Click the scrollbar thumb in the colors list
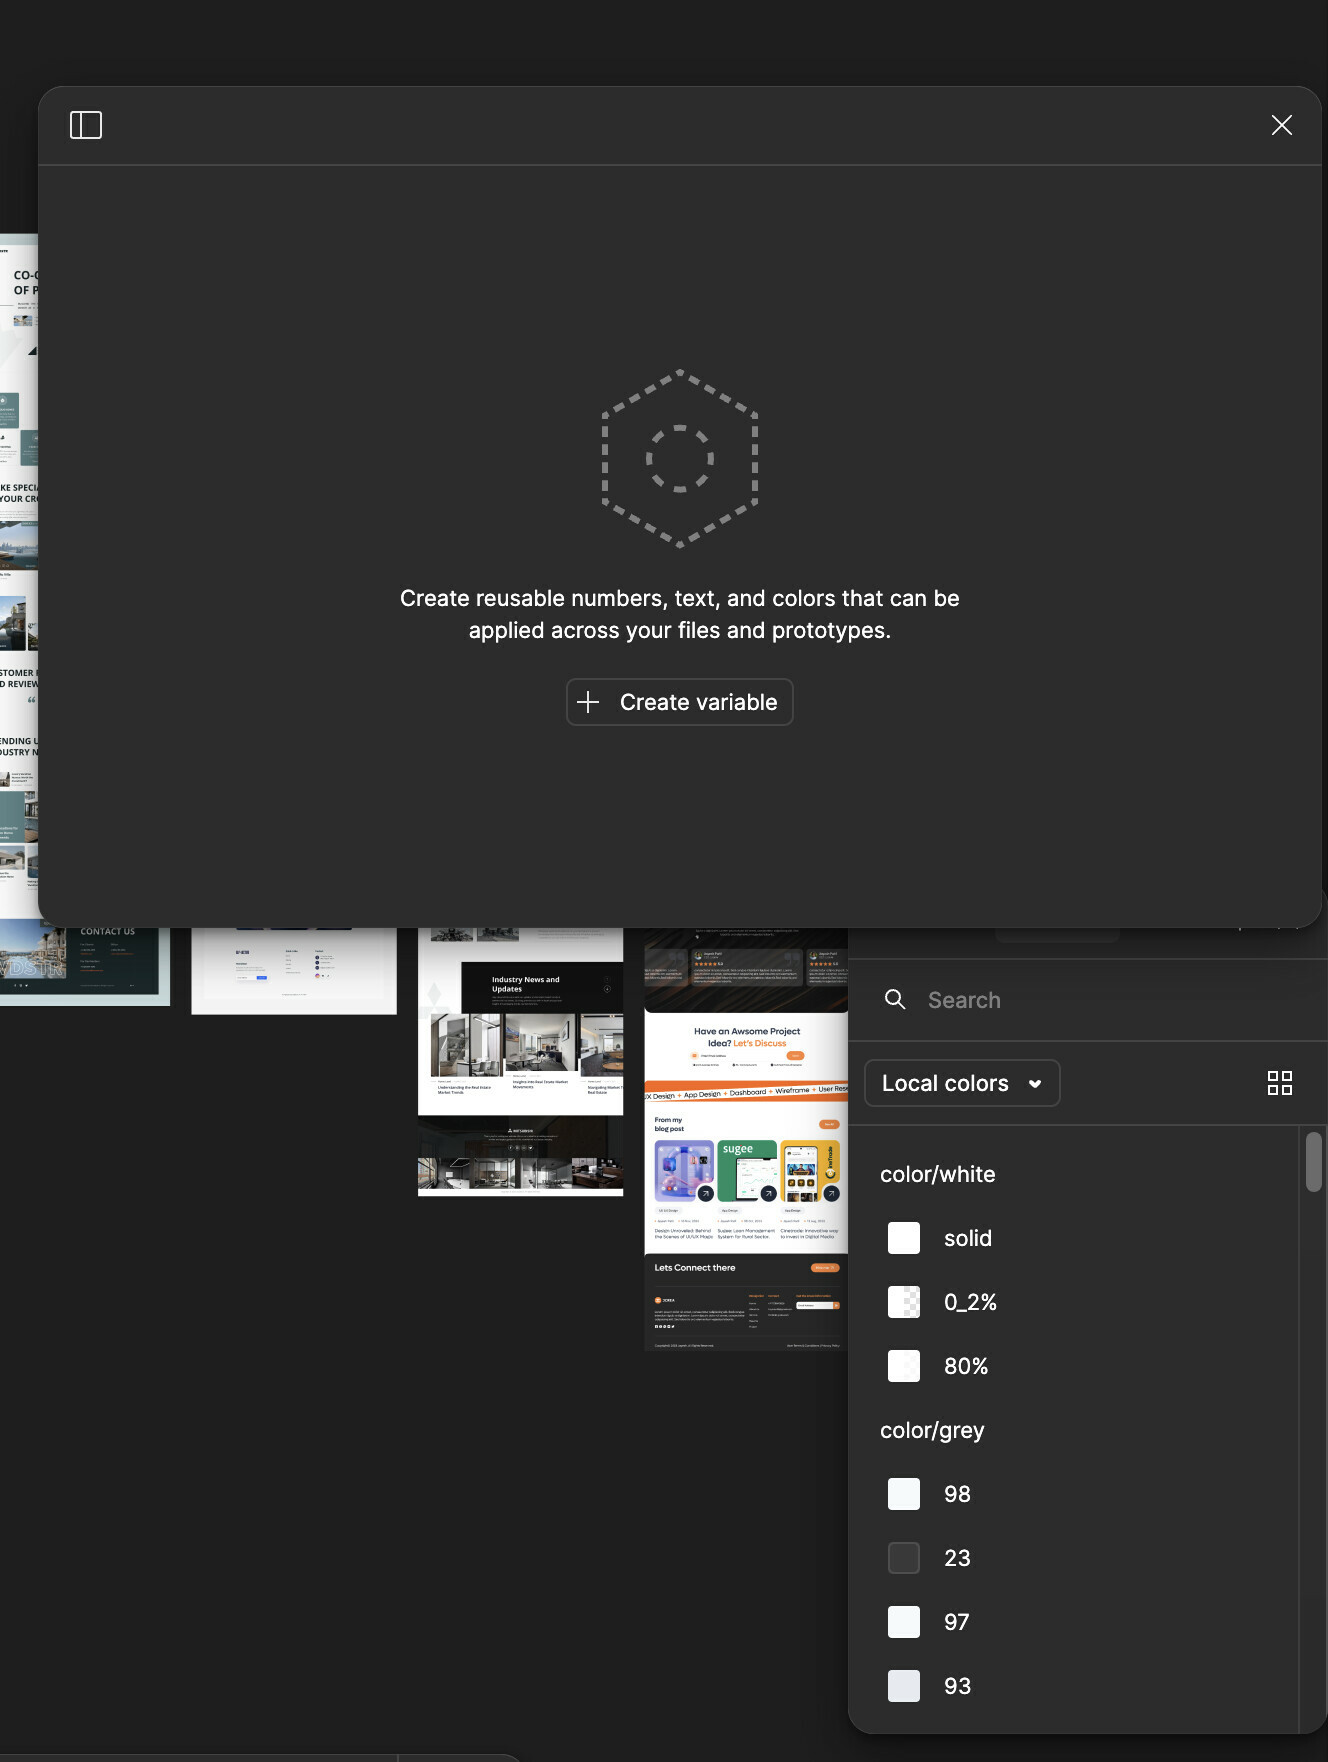The height and width of the screenshot is (1762, 1328). (x=1314, y=1162)
